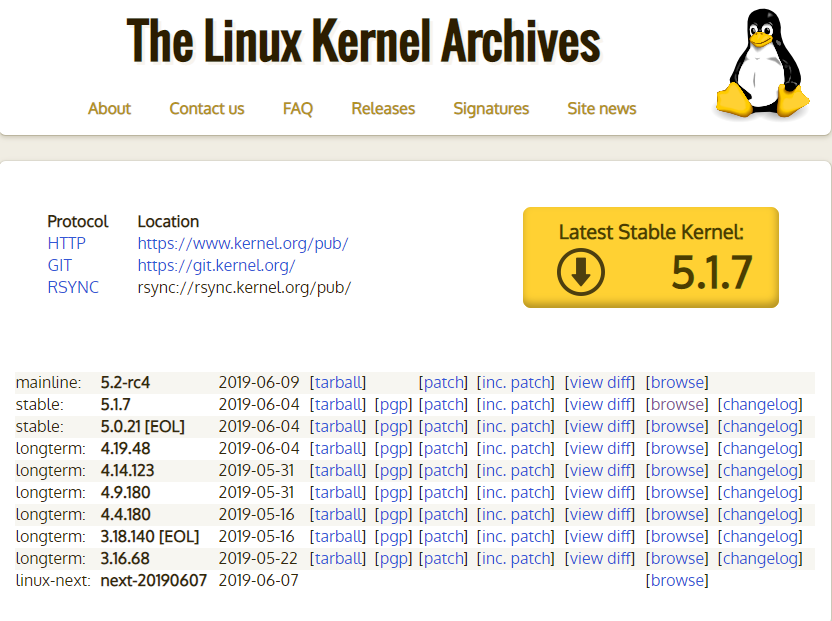Go to the FAQ page
The image size is (832, 621).
(x=298, y=108)
